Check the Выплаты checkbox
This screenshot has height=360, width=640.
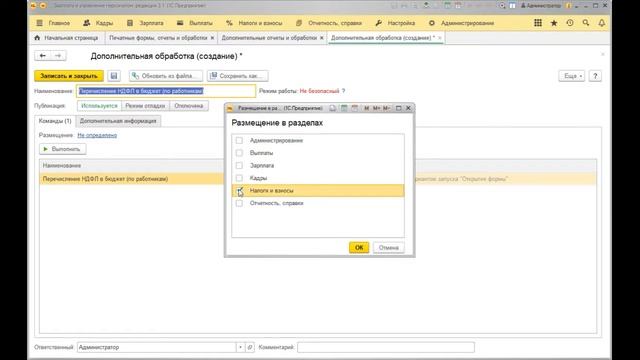pos(239,153)
